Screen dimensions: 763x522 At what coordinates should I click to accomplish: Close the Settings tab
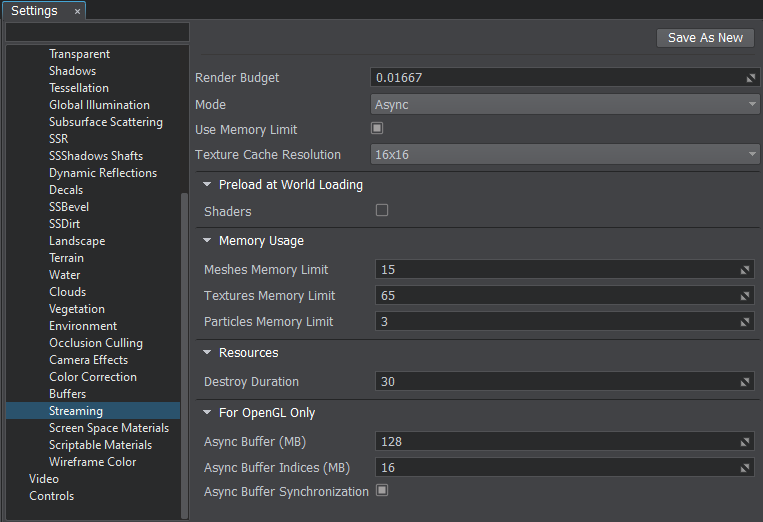tap(77, 12)
